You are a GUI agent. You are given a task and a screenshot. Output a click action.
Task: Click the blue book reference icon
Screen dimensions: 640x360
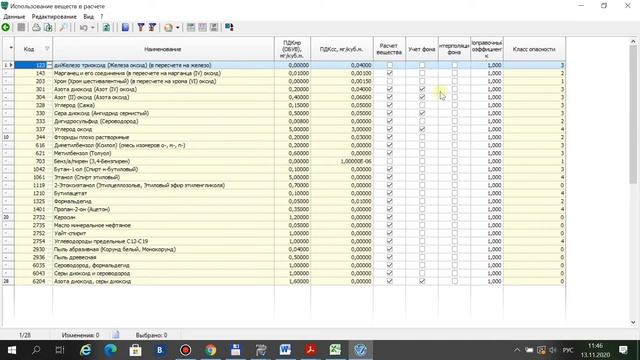(125, 27)
